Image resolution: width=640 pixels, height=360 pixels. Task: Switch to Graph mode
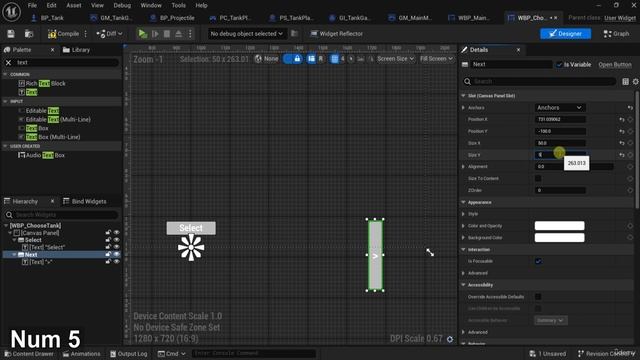pos(616,34)
